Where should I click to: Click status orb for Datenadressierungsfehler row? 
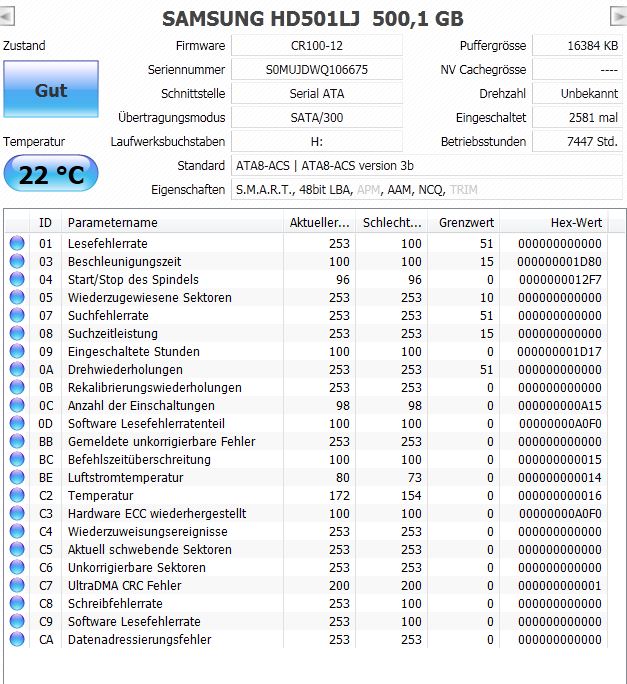[17, 639]
